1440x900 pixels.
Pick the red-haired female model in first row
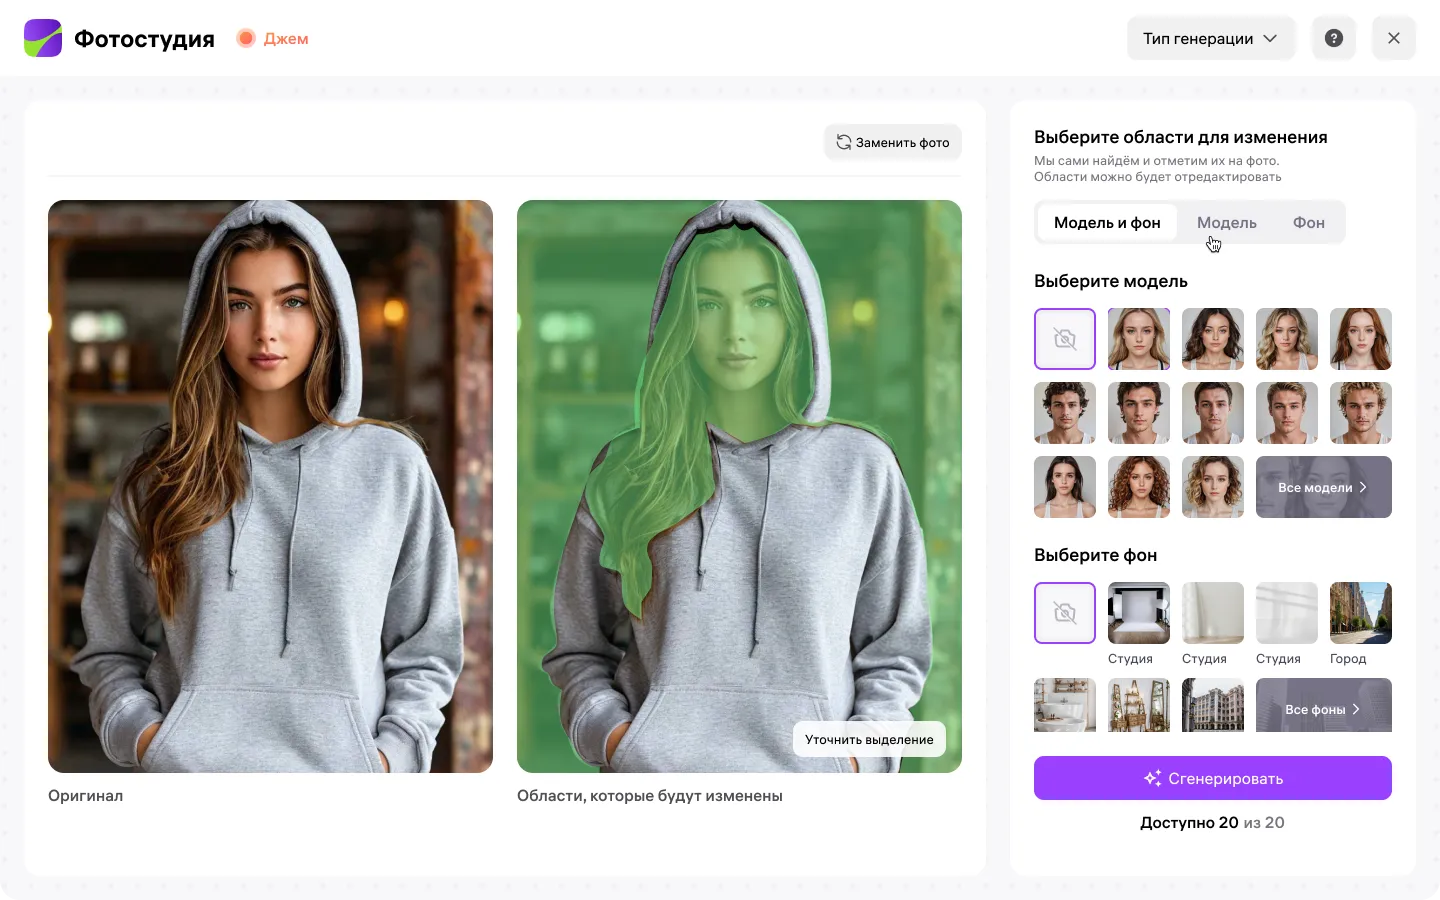[x=1360, y=339]
